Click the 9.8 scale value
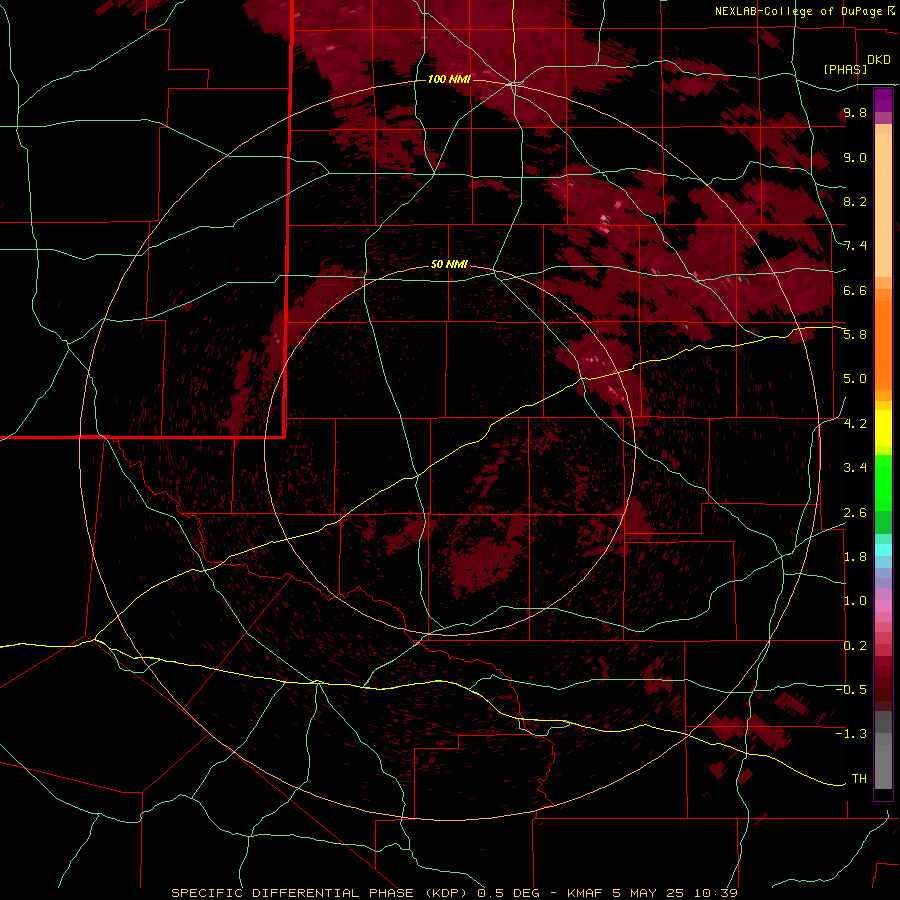 click(855, 112)
